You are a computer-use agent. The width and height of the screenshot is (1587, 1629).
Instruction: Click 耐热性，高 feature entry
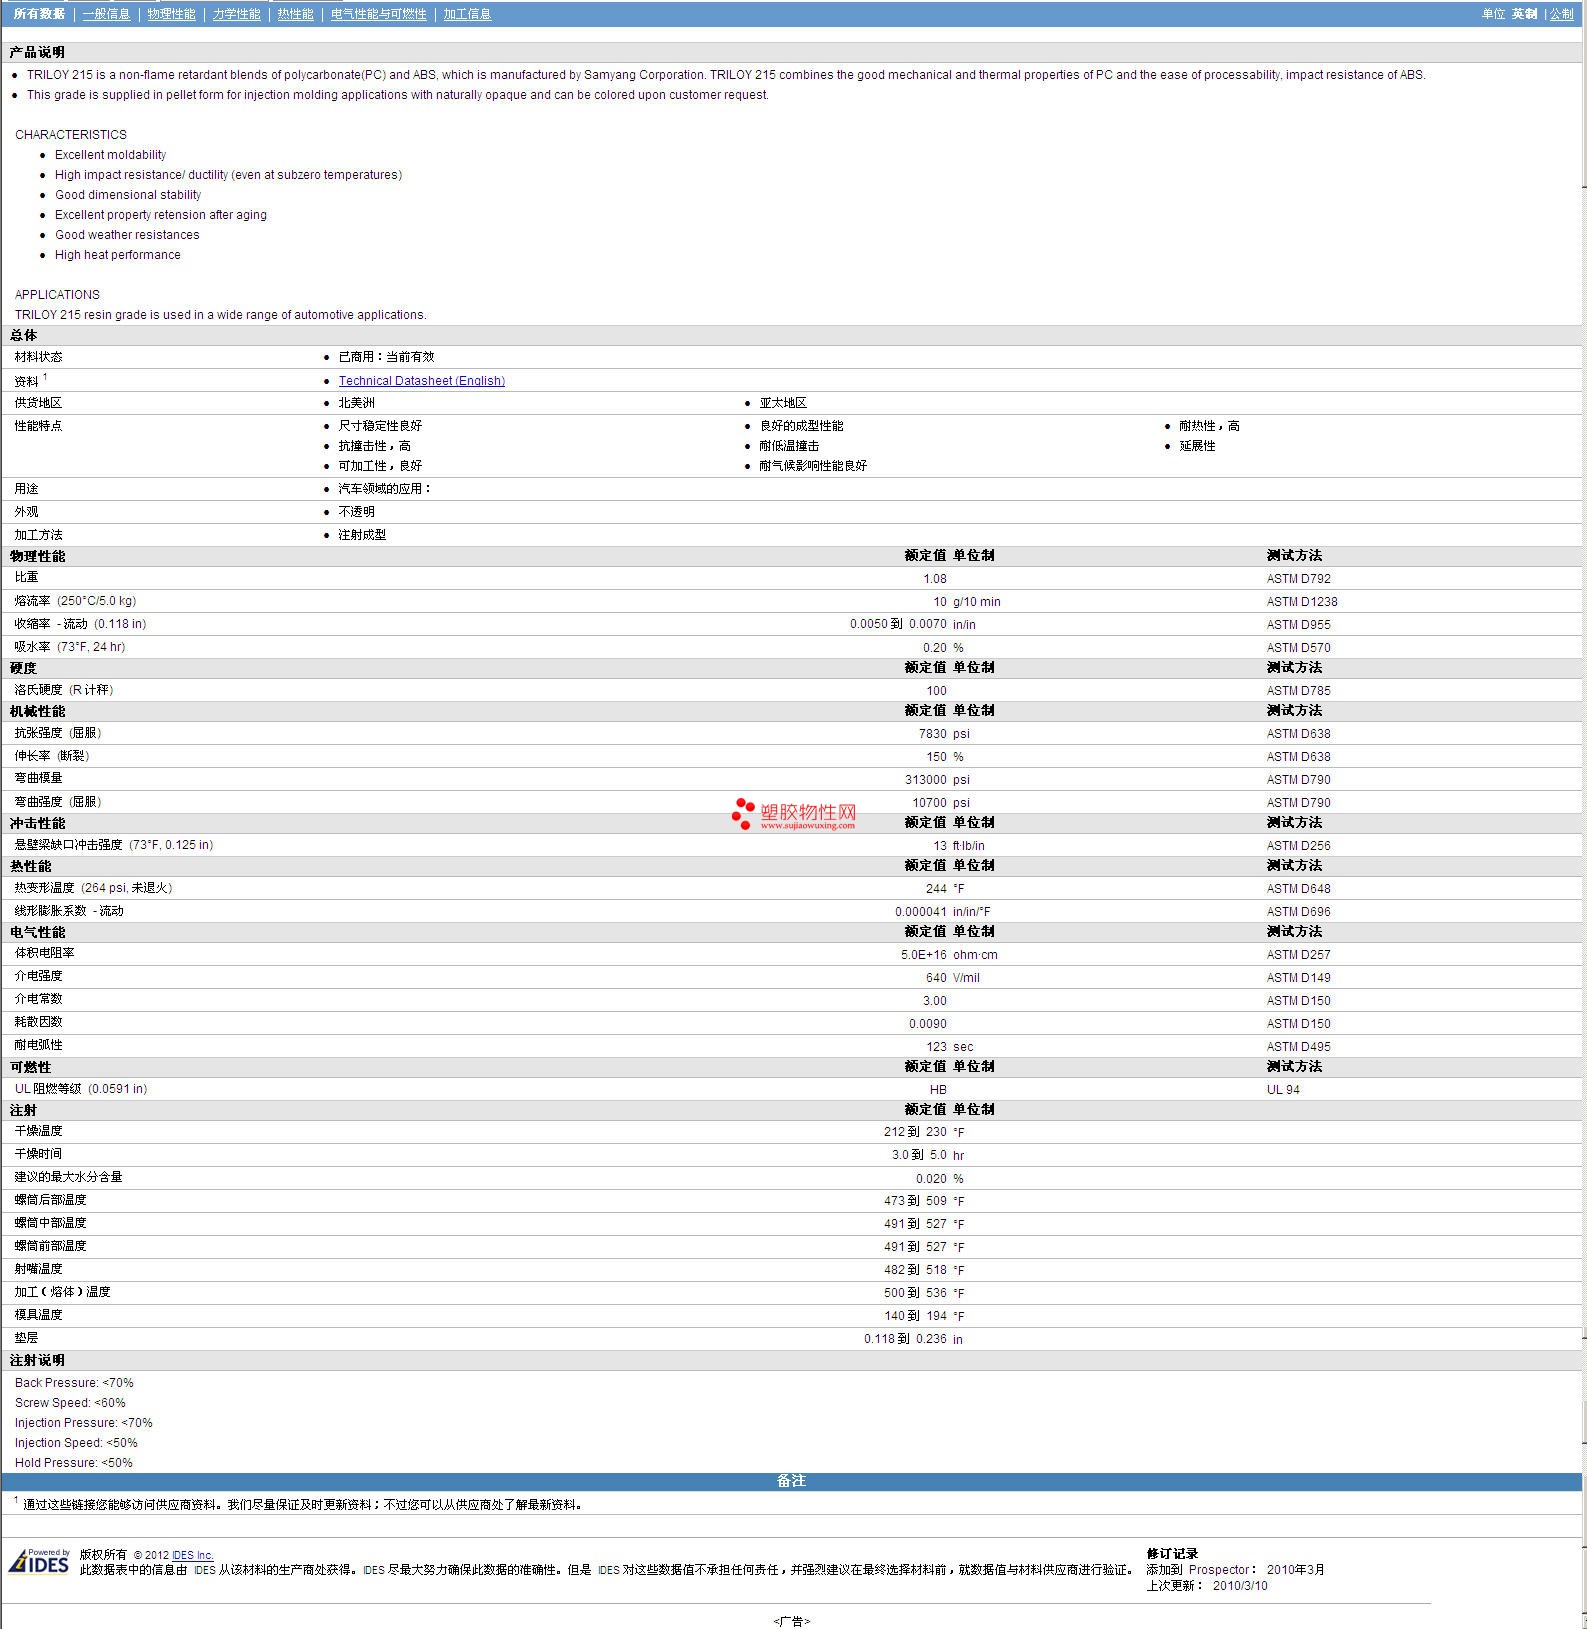[1209, 426]
